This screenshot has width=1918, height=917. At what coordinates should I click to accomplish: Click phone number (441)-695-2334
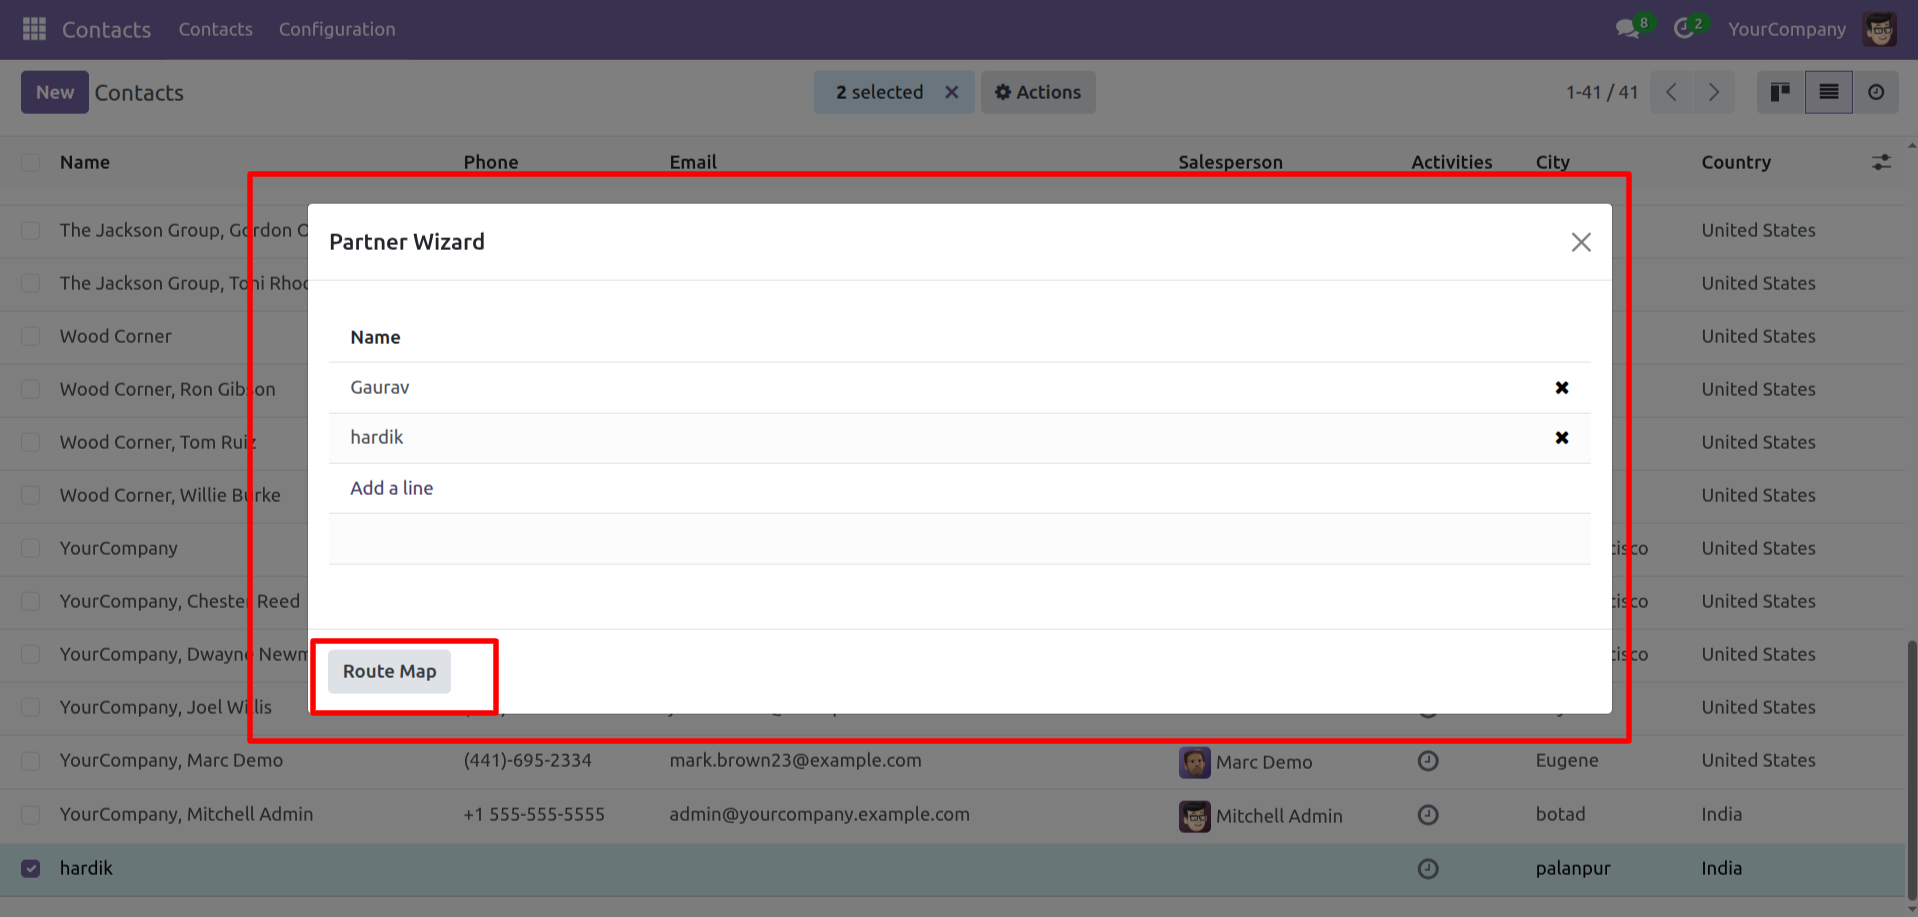pyautogui.click(x=527, y=760)
